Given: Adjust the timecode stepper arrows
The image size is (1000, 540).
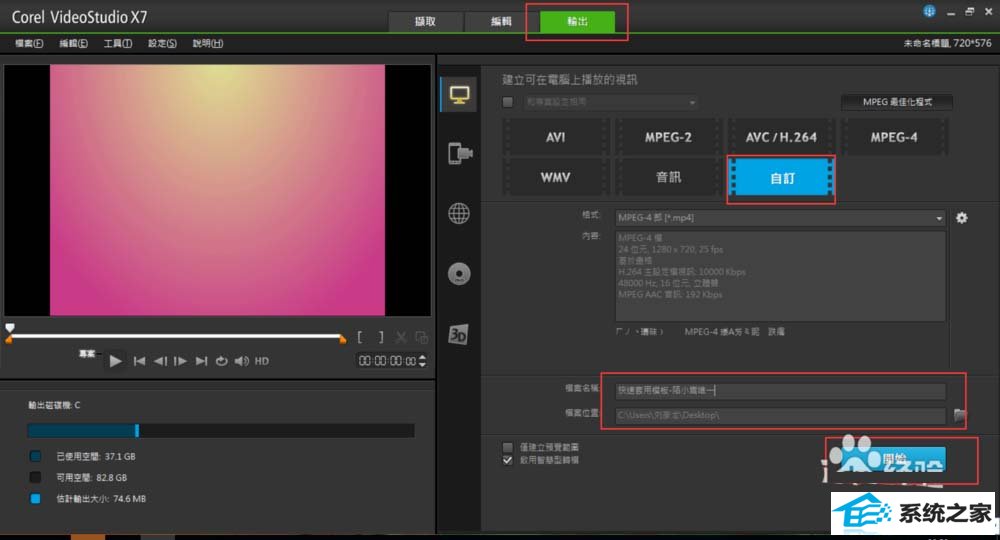Looking at the screenshot, I should tap(422, 361).
